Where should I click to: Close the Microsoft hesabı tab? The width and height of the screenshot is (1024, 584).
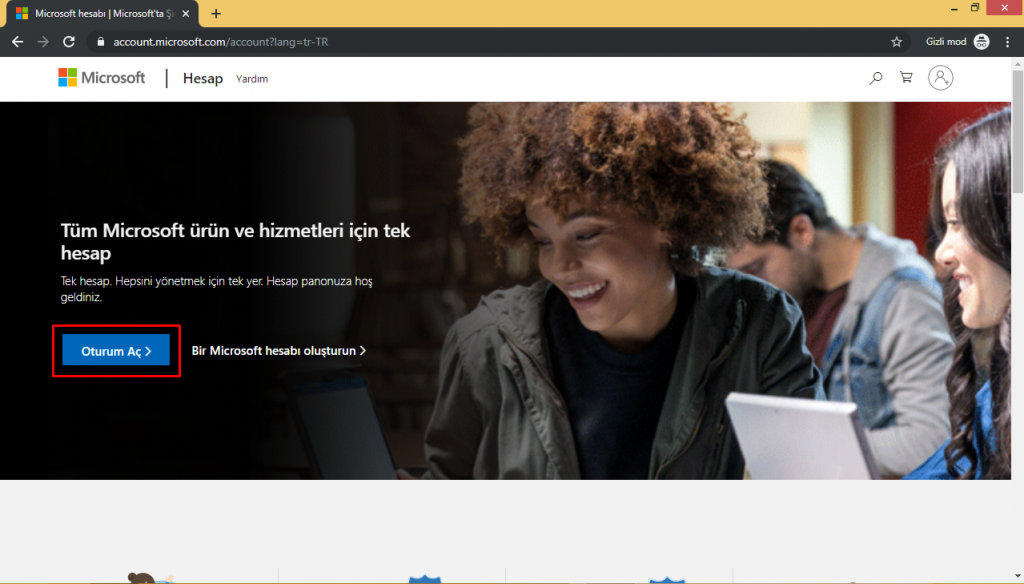tap(185, 14)
